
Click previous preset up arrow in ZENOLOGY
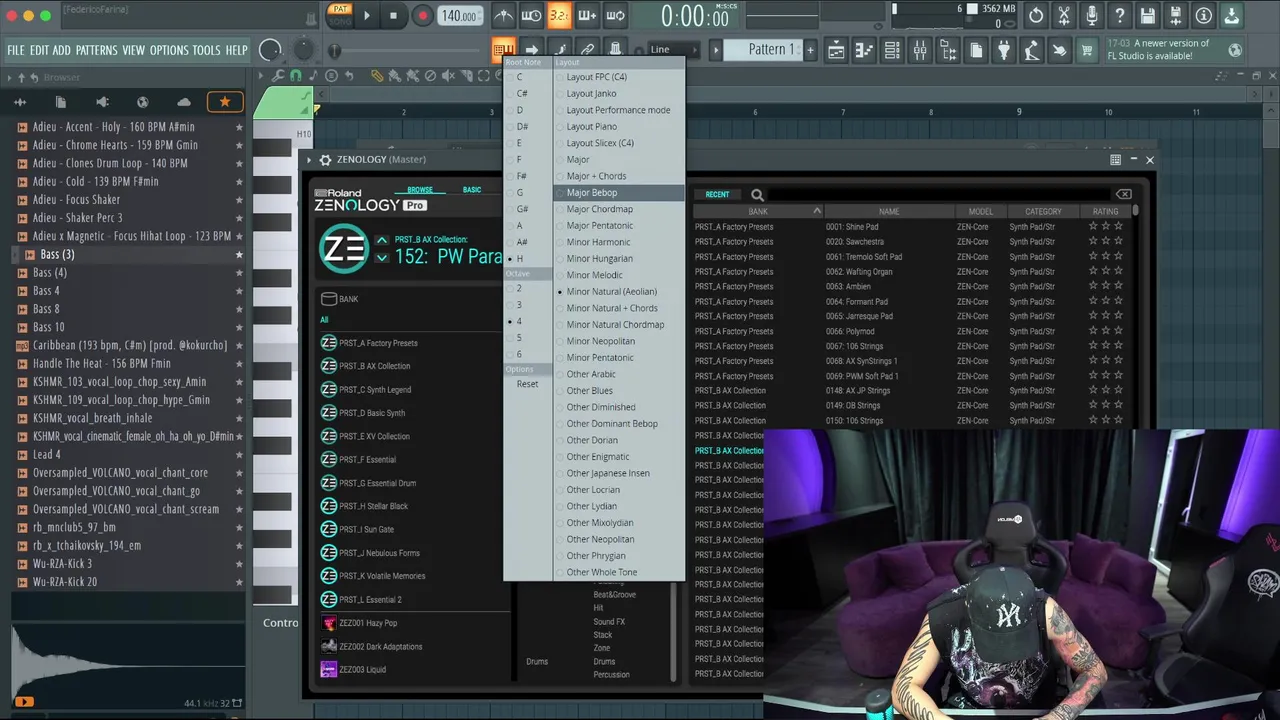pyautogui.click(x=381, y=240)
